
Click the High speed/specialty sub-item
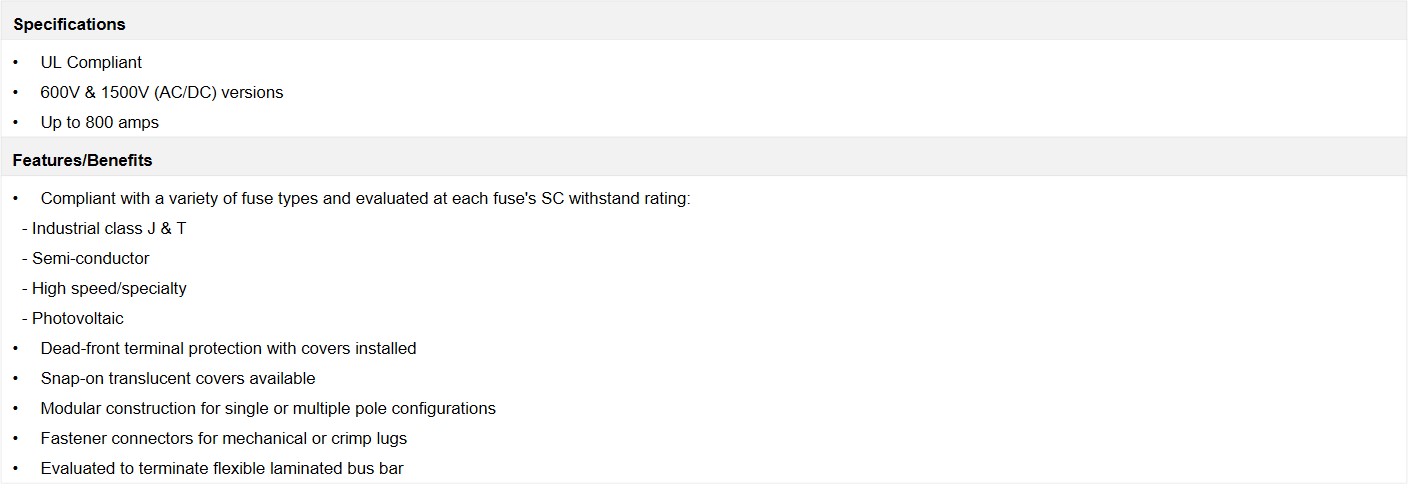[104, 288]
